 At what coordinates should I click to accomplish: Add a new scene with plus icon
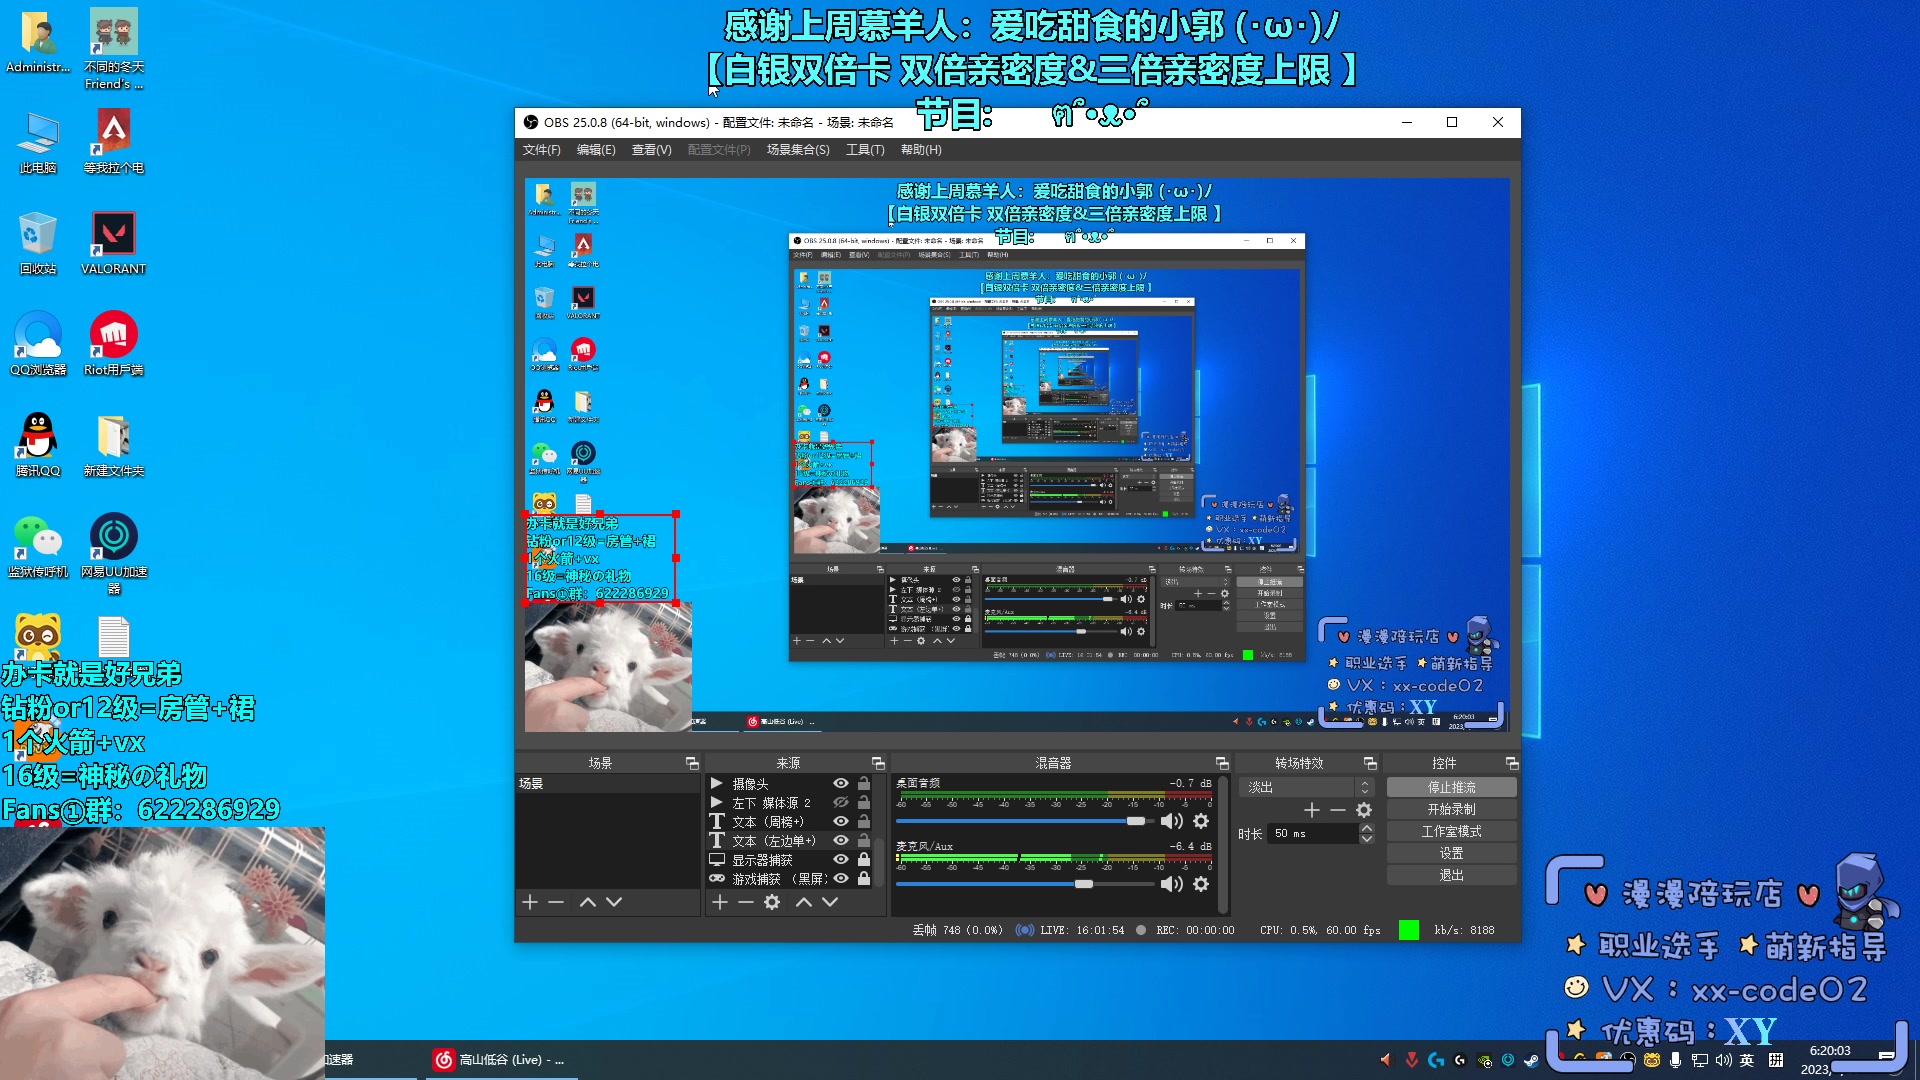point(530,902)
